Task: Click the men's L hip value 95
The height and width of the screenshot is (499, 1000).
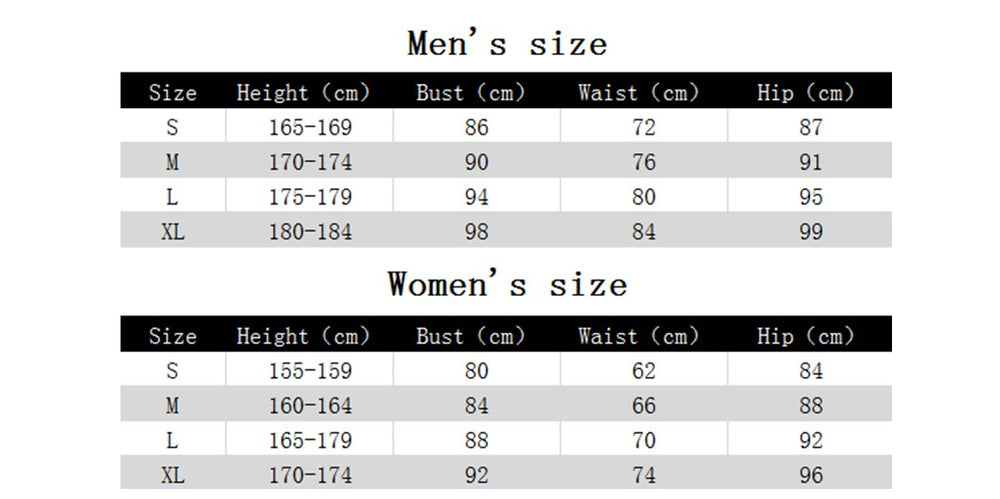Action: click(811, 197)
